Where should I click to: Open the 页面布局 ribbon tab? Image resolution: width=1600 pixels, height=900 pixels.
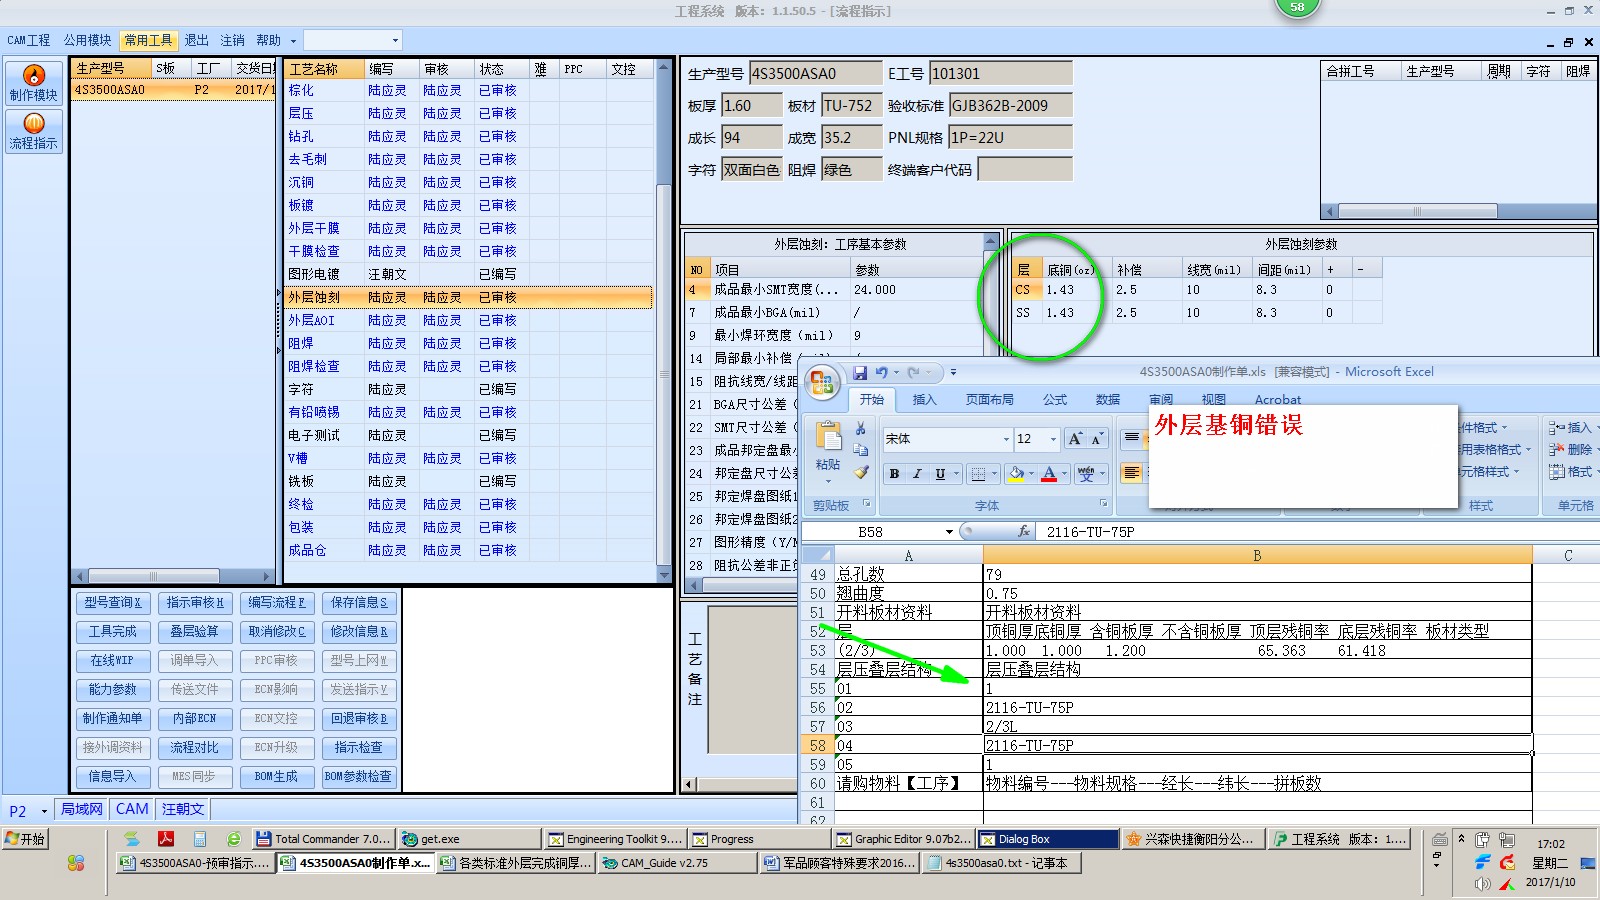989,400
